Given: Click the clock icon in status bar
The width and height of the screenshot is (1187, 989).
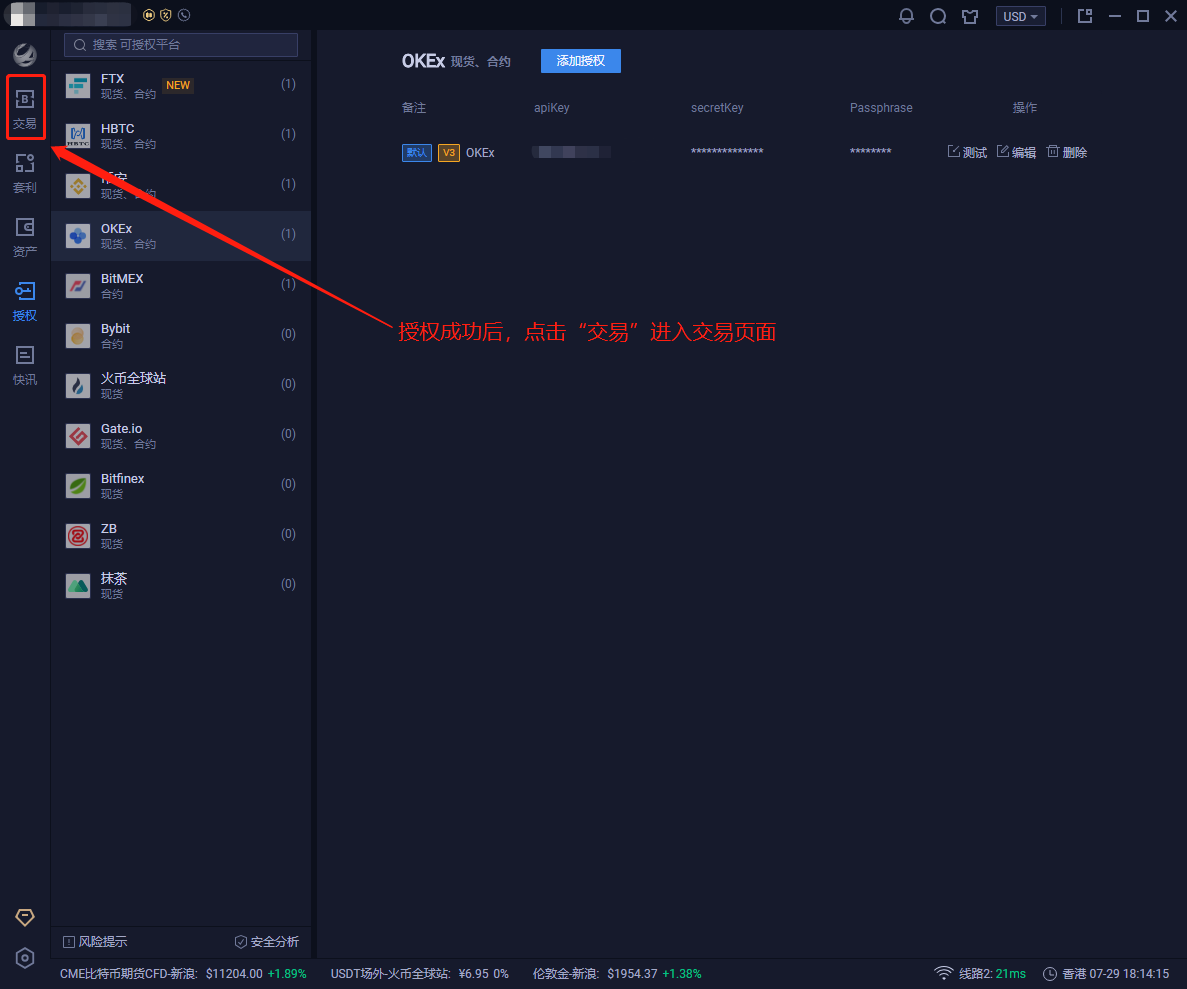Looking at the screenshot, I should [1050, 974].
